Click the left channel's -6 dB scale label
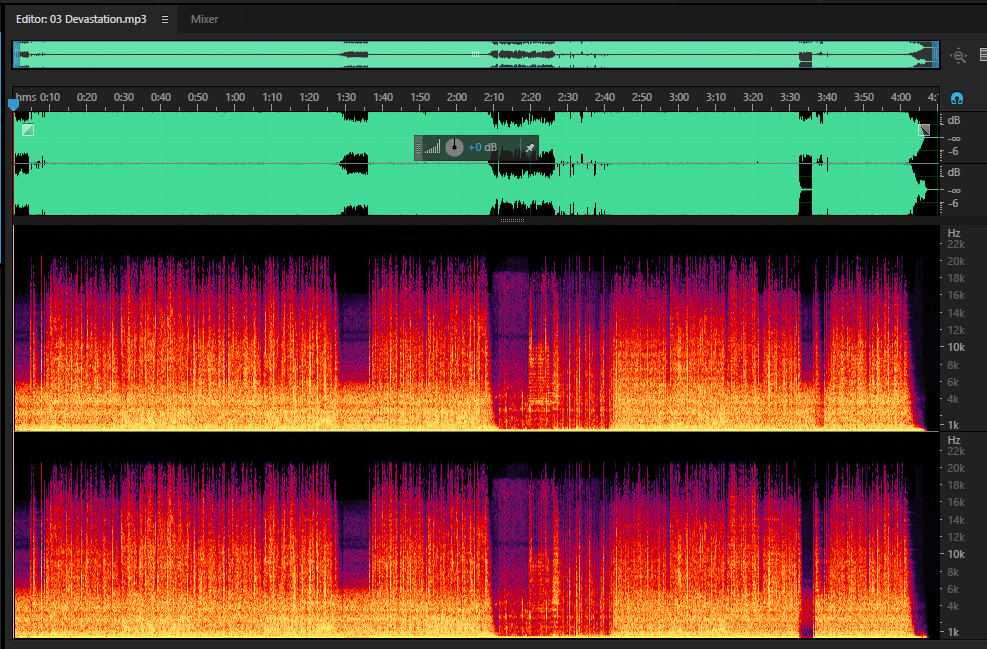 (954, 152)
